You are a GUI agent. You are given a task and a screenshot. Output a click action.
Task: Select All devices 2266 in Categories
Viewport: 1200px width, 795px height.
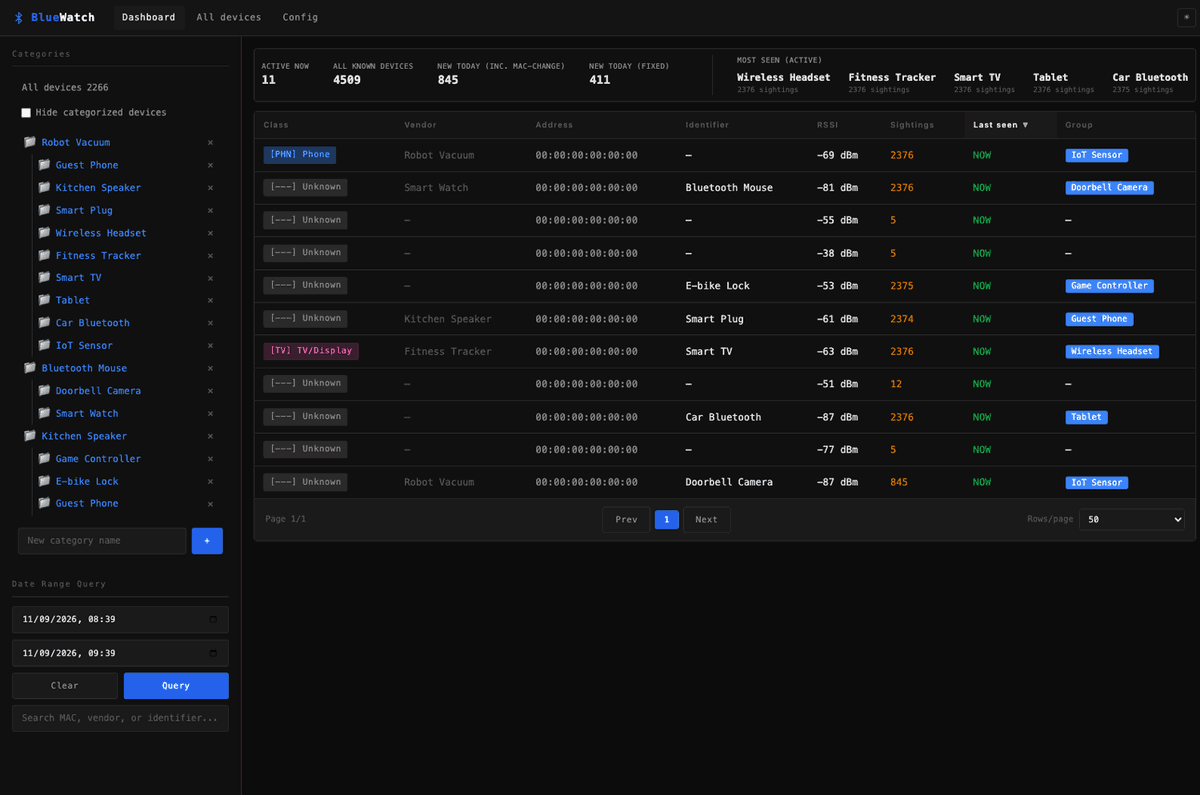point(65,88)
